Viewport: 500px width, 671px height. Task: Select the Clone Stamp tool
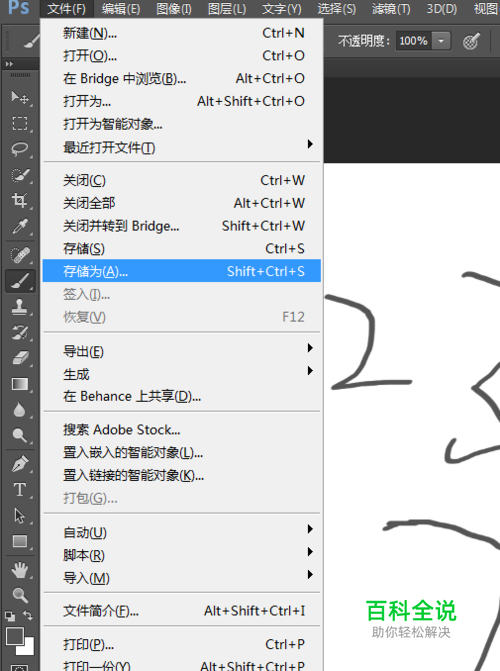tap(20, 307)
